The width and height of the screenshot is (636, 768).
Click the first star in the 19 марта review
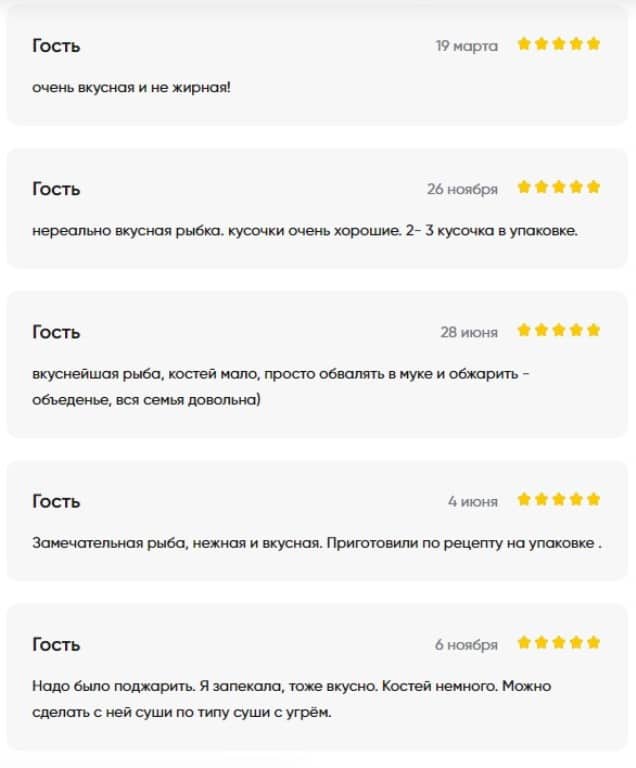[x=524, y=44]
